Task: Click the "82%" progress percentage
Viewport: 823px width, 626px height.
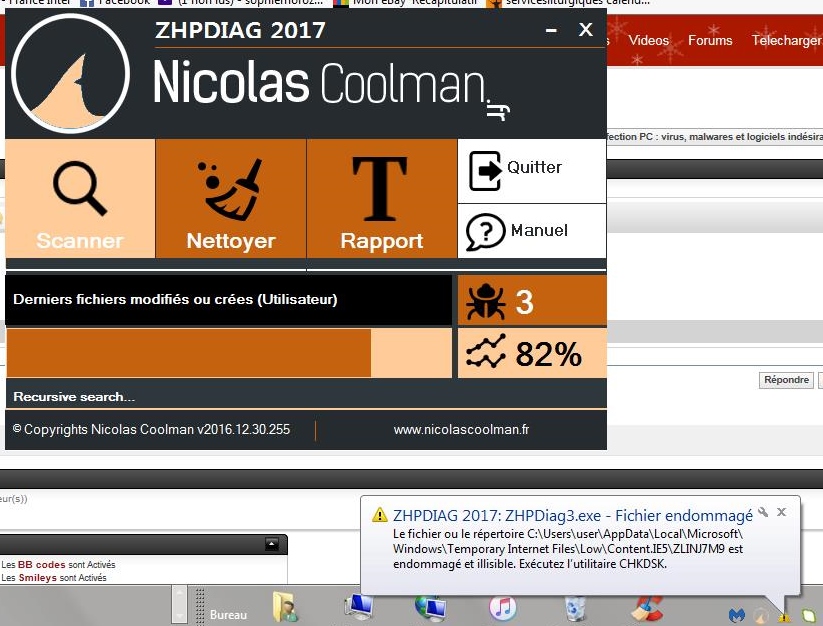Action: click(548, 354)
